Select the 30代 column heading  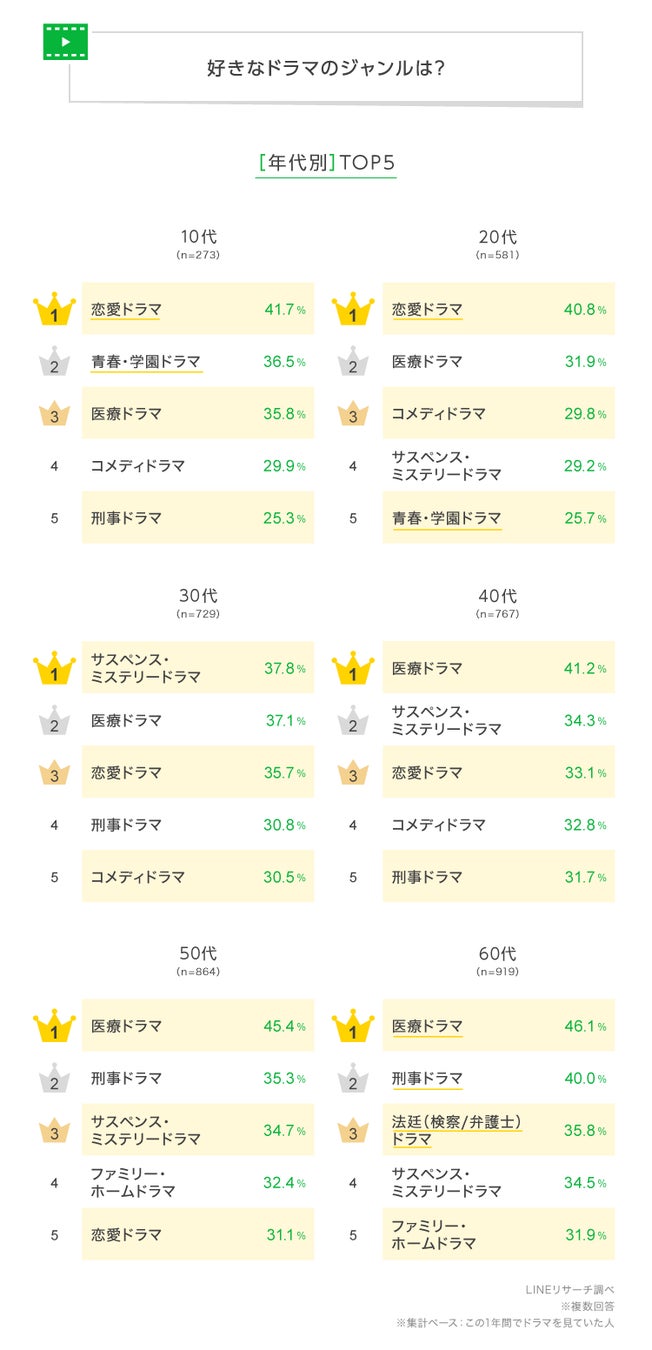(x=198, y=596)
